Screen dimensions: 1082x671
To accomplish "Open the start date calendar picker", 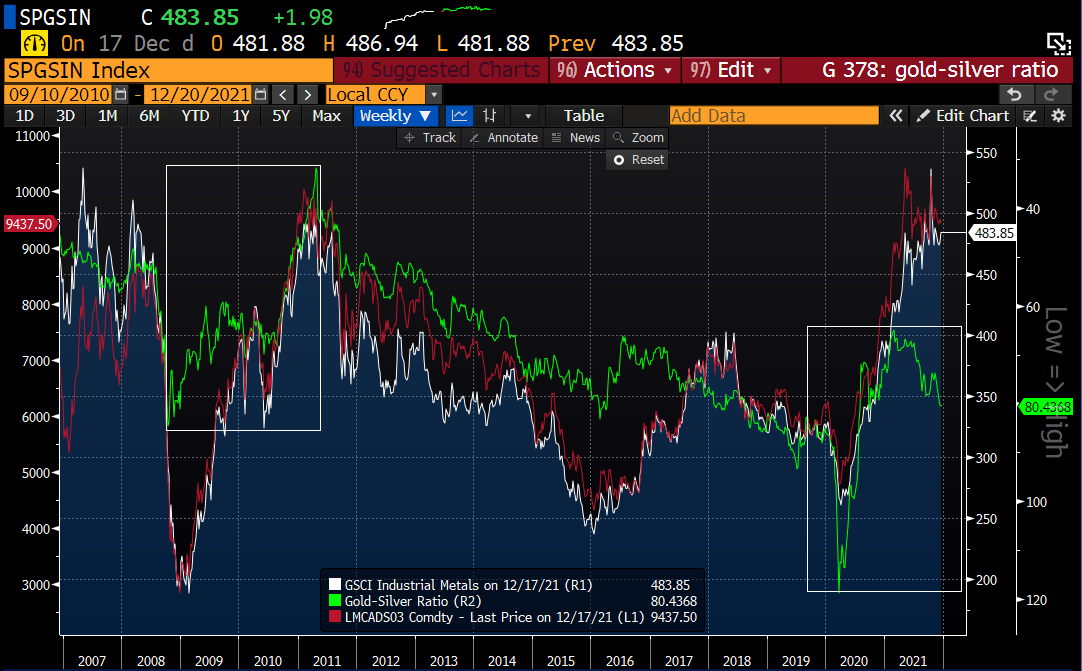I will pyautogui.click(x=120, y=94).
